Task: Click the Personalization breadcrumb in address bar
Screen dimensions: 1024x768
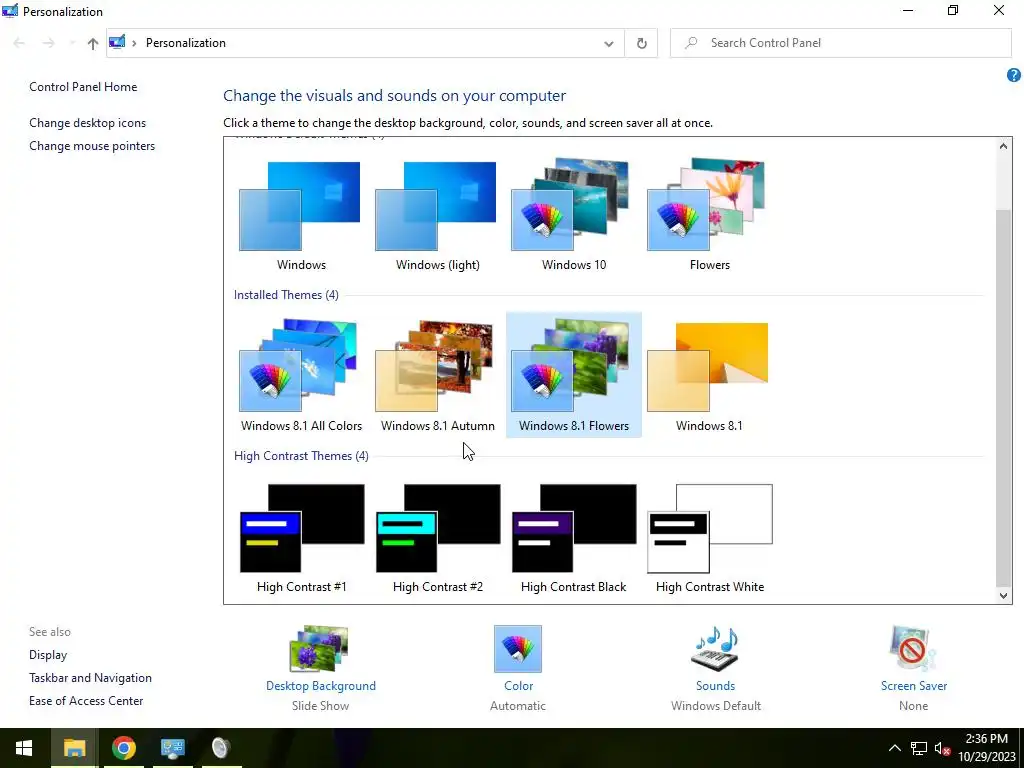Action: coord(185,42)
